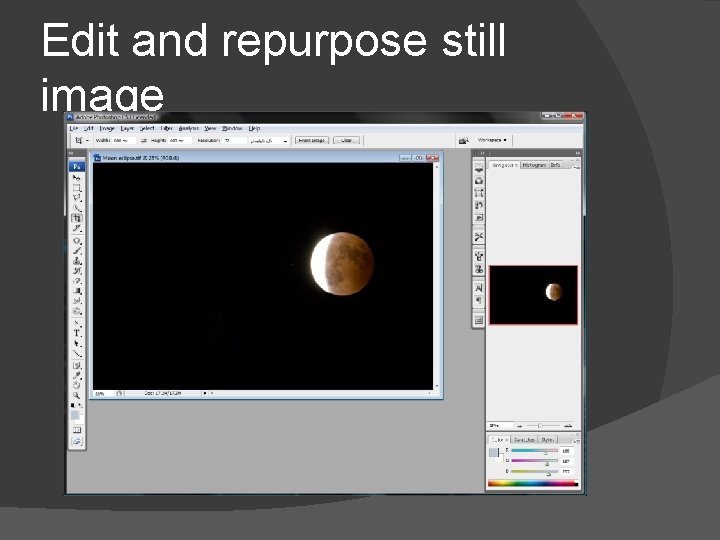Open the Analysis menu
This screenshot has width=720, height=540.
[189, 129]
